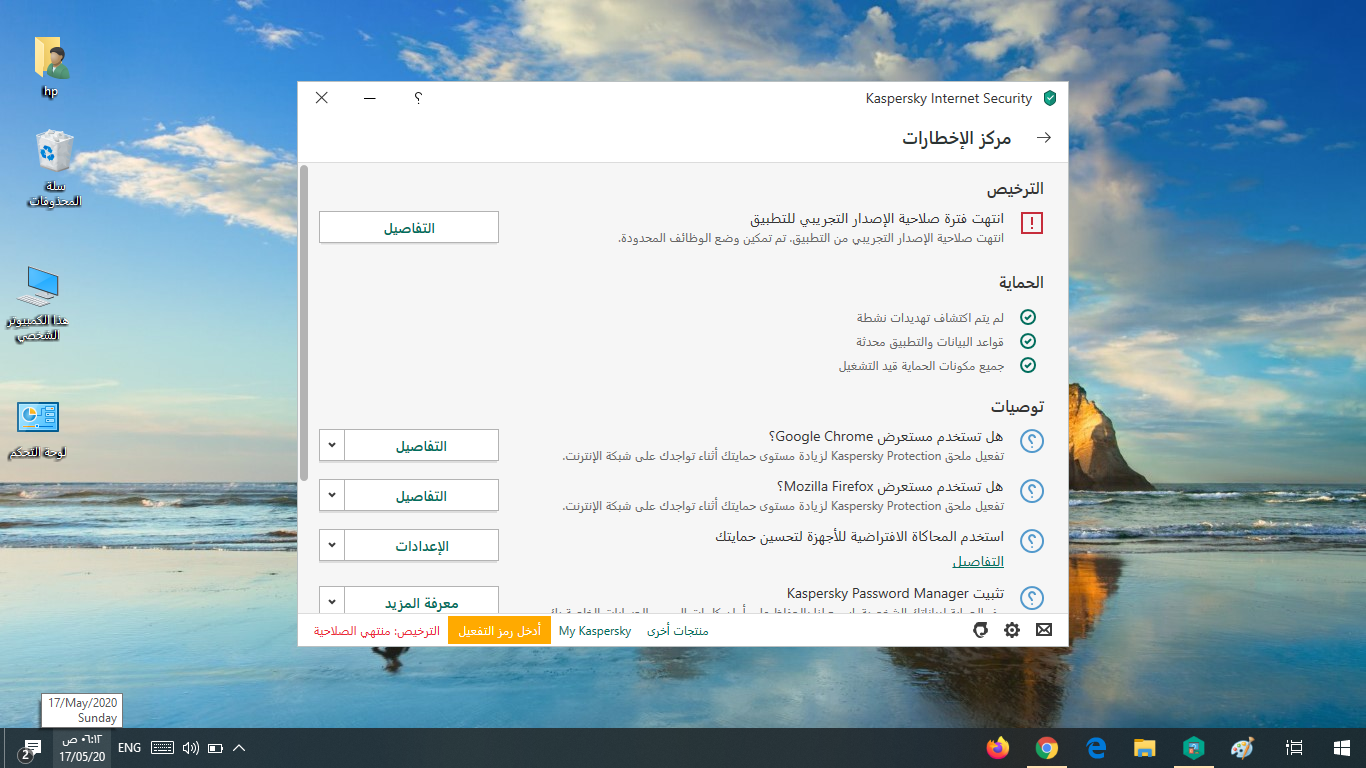
Task: Click the Mozilla Firefox recommendation question icon
Action: (1031, 491)
